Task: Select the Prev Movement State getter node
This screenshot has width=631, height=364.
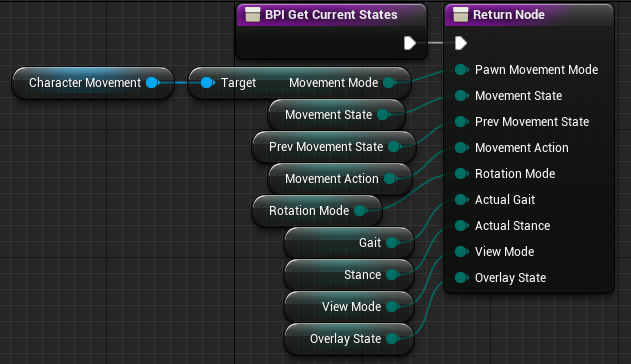Action: pos(334,147)
